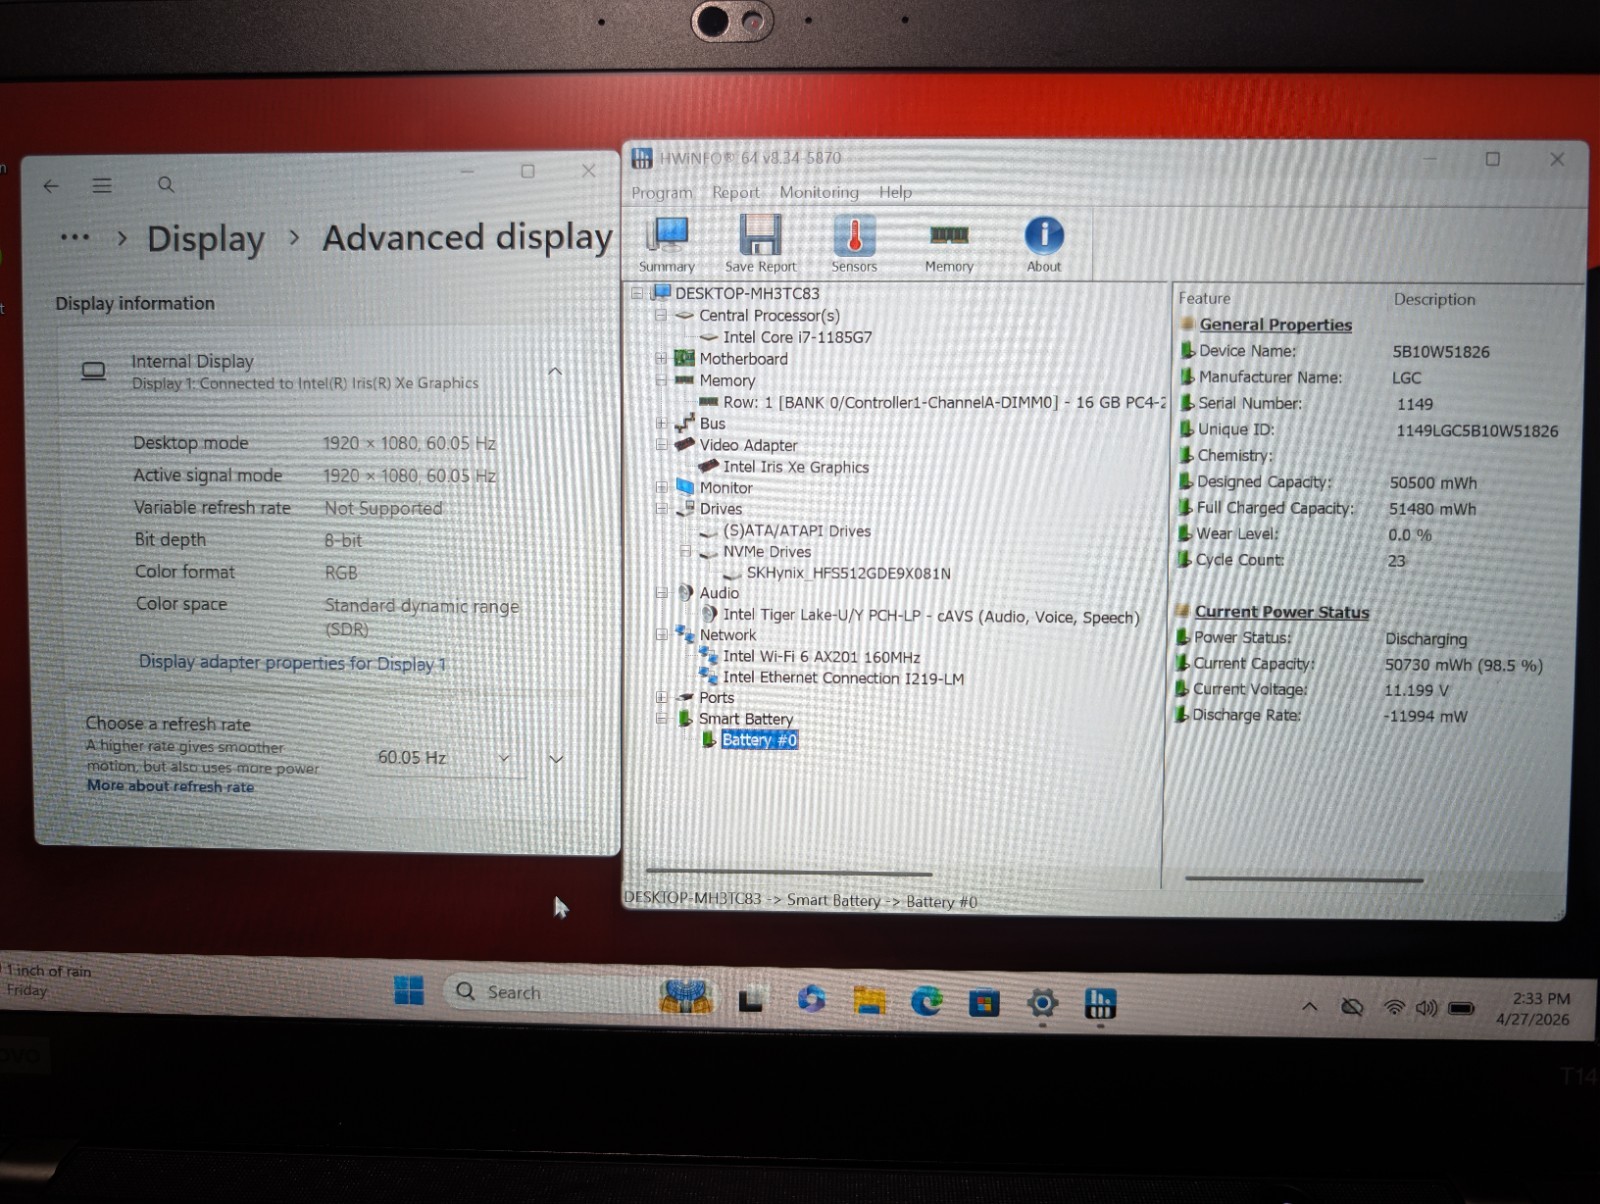Click the HWiNFO taskbar icon
Screen dimensions: 1600x1204
[x=1100, y=1003]
